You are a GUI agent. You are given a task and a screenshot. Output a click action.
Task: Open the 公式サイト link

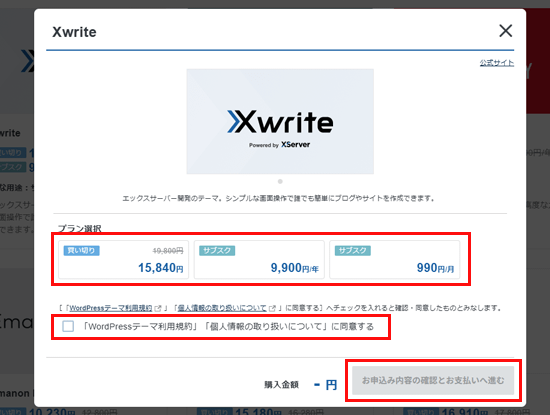coord(497,63)
